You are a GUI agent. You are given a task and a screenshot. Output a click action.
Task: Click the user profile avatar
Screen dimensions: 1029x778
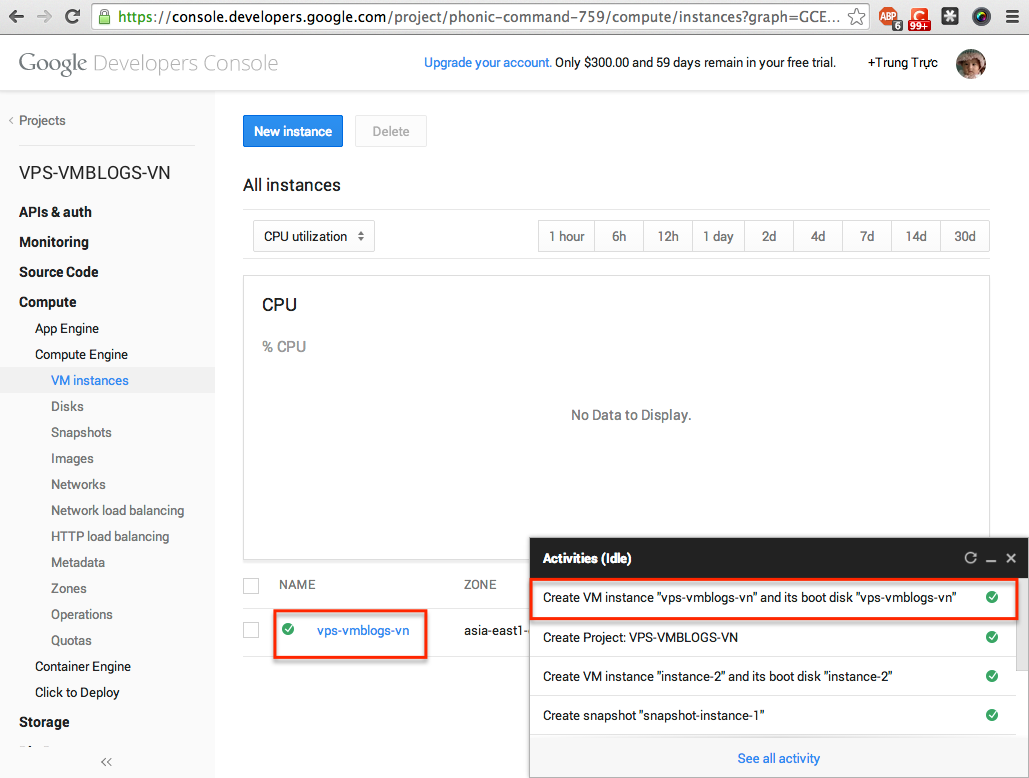(x=970, y=63)
